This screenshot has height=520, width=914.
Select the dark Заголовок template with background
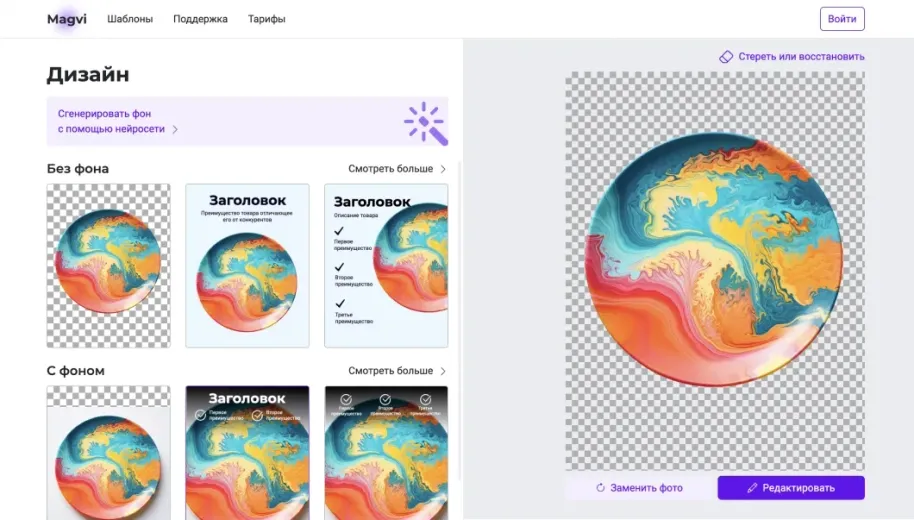click(x=247, y=452)
